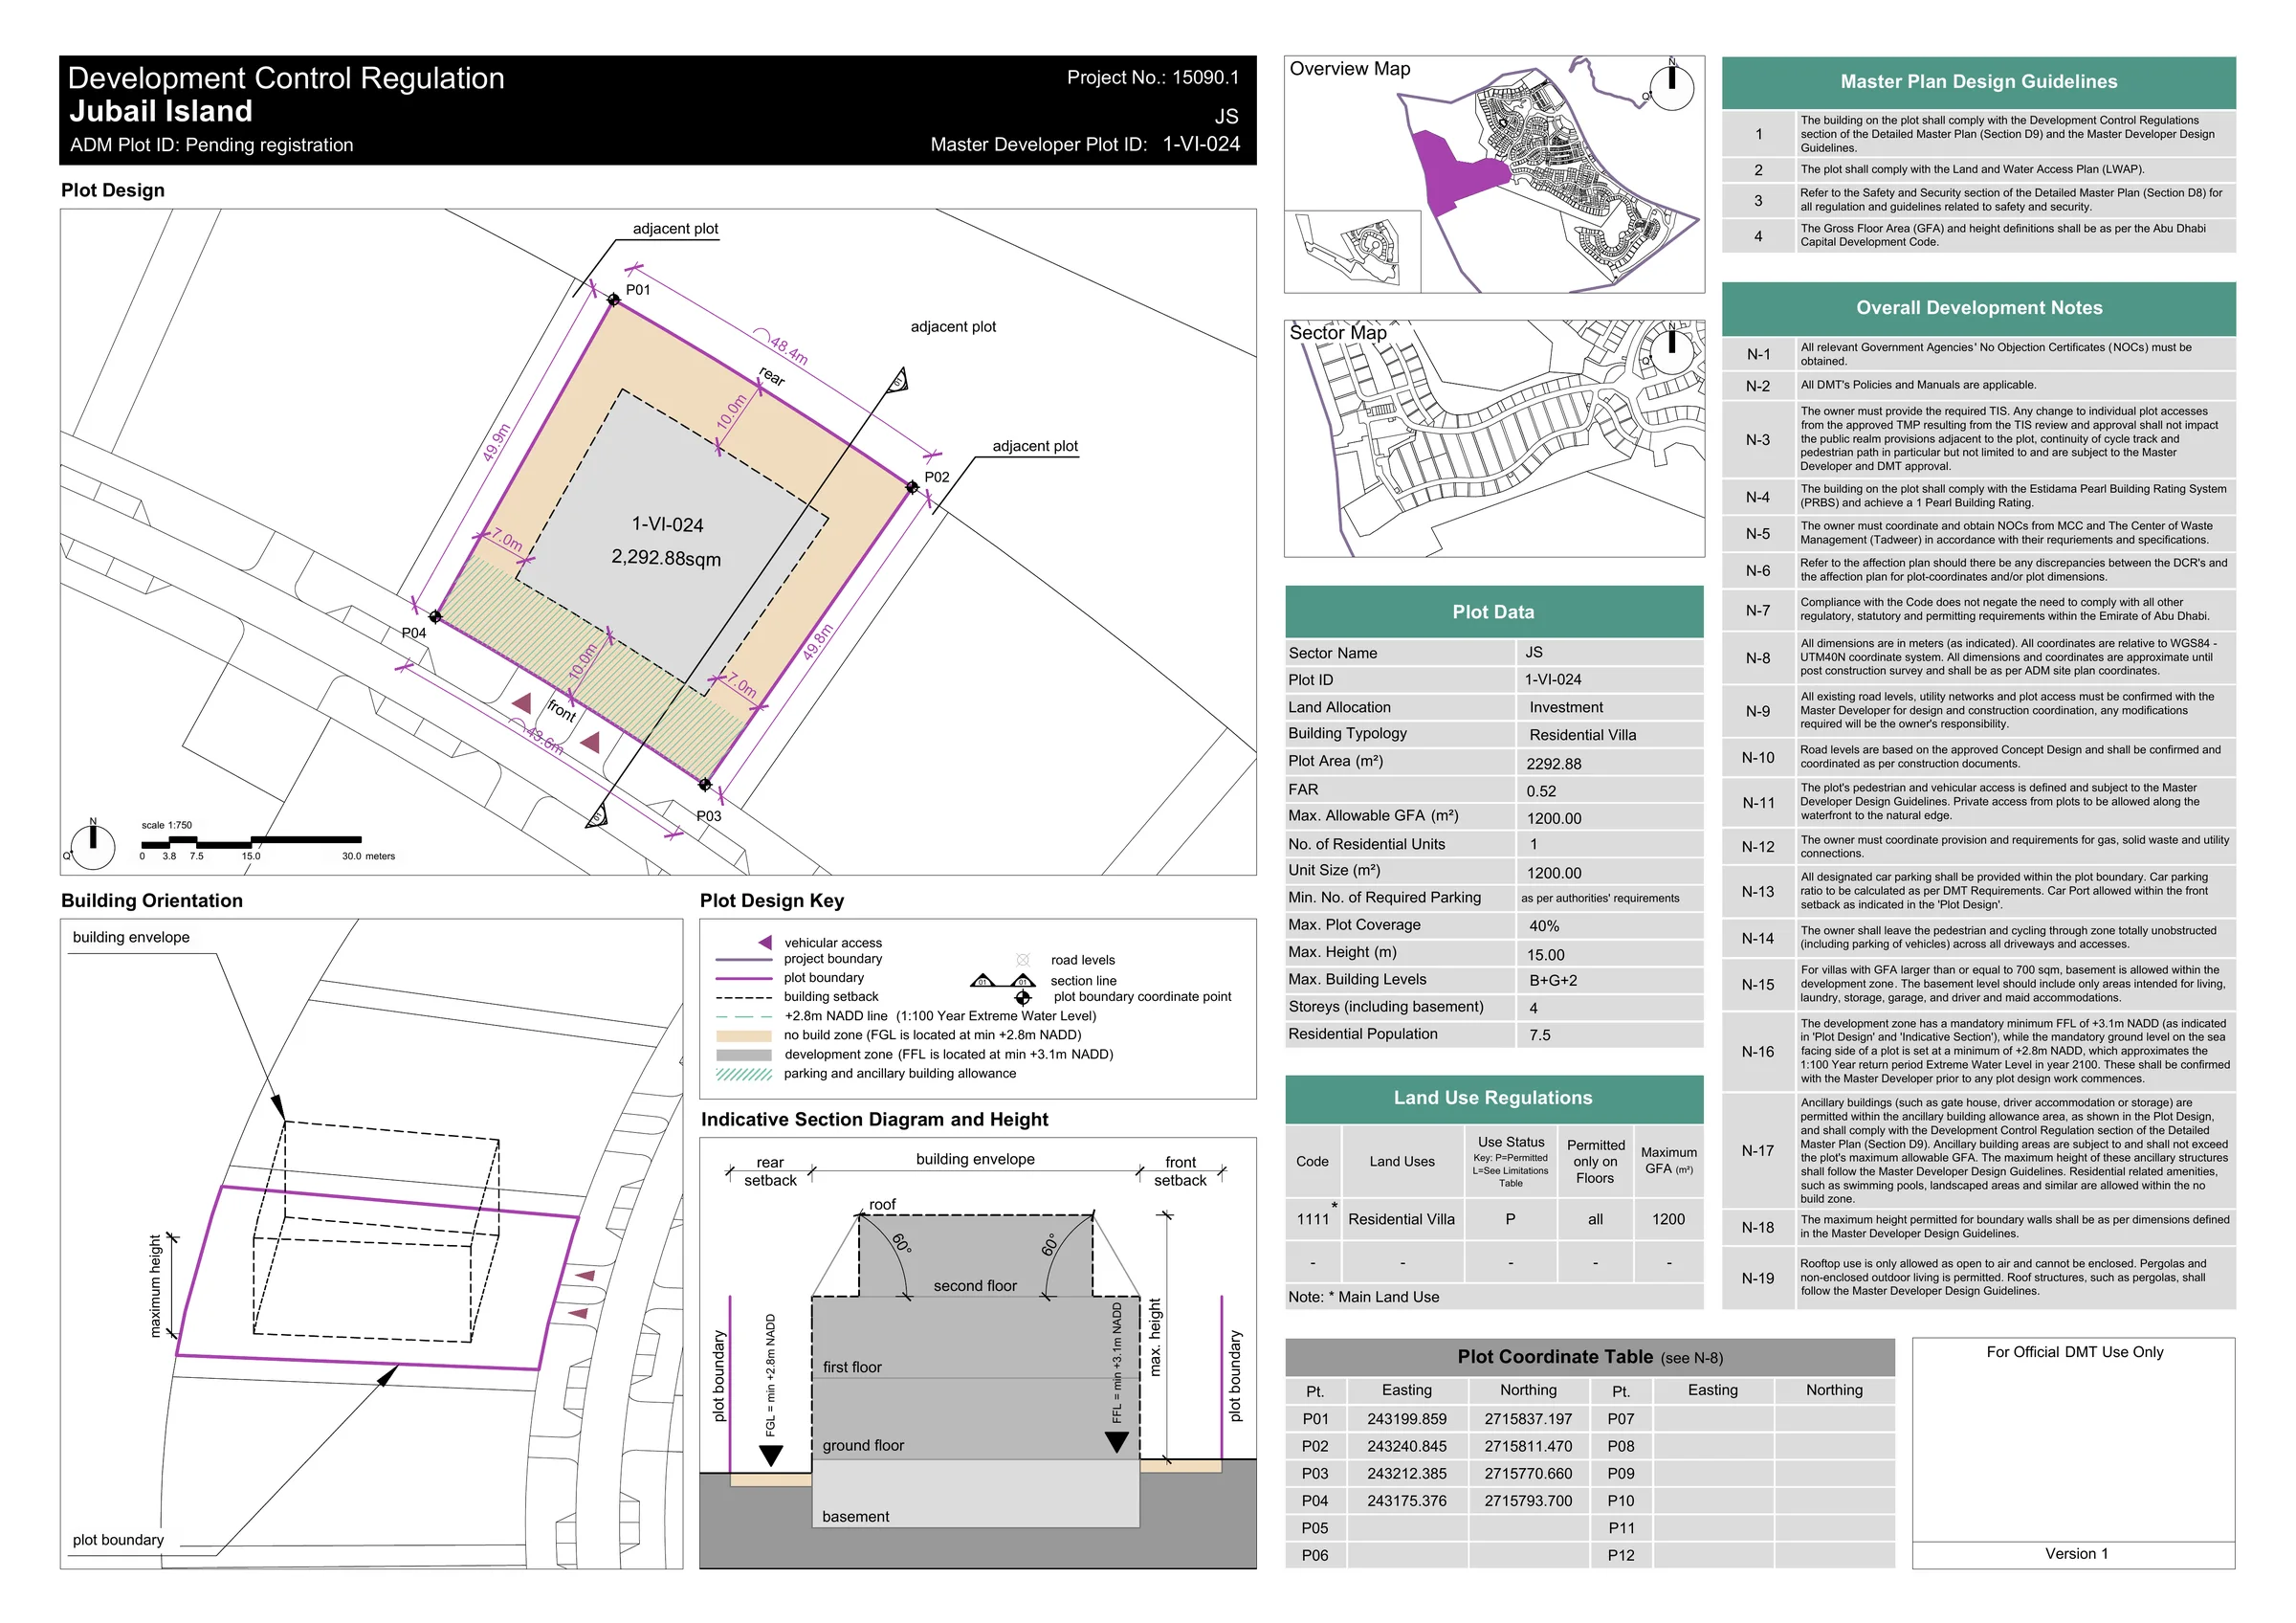
Task: Click plot label '1-VI-024' inside development zone
Action: [x=667, y=524]
